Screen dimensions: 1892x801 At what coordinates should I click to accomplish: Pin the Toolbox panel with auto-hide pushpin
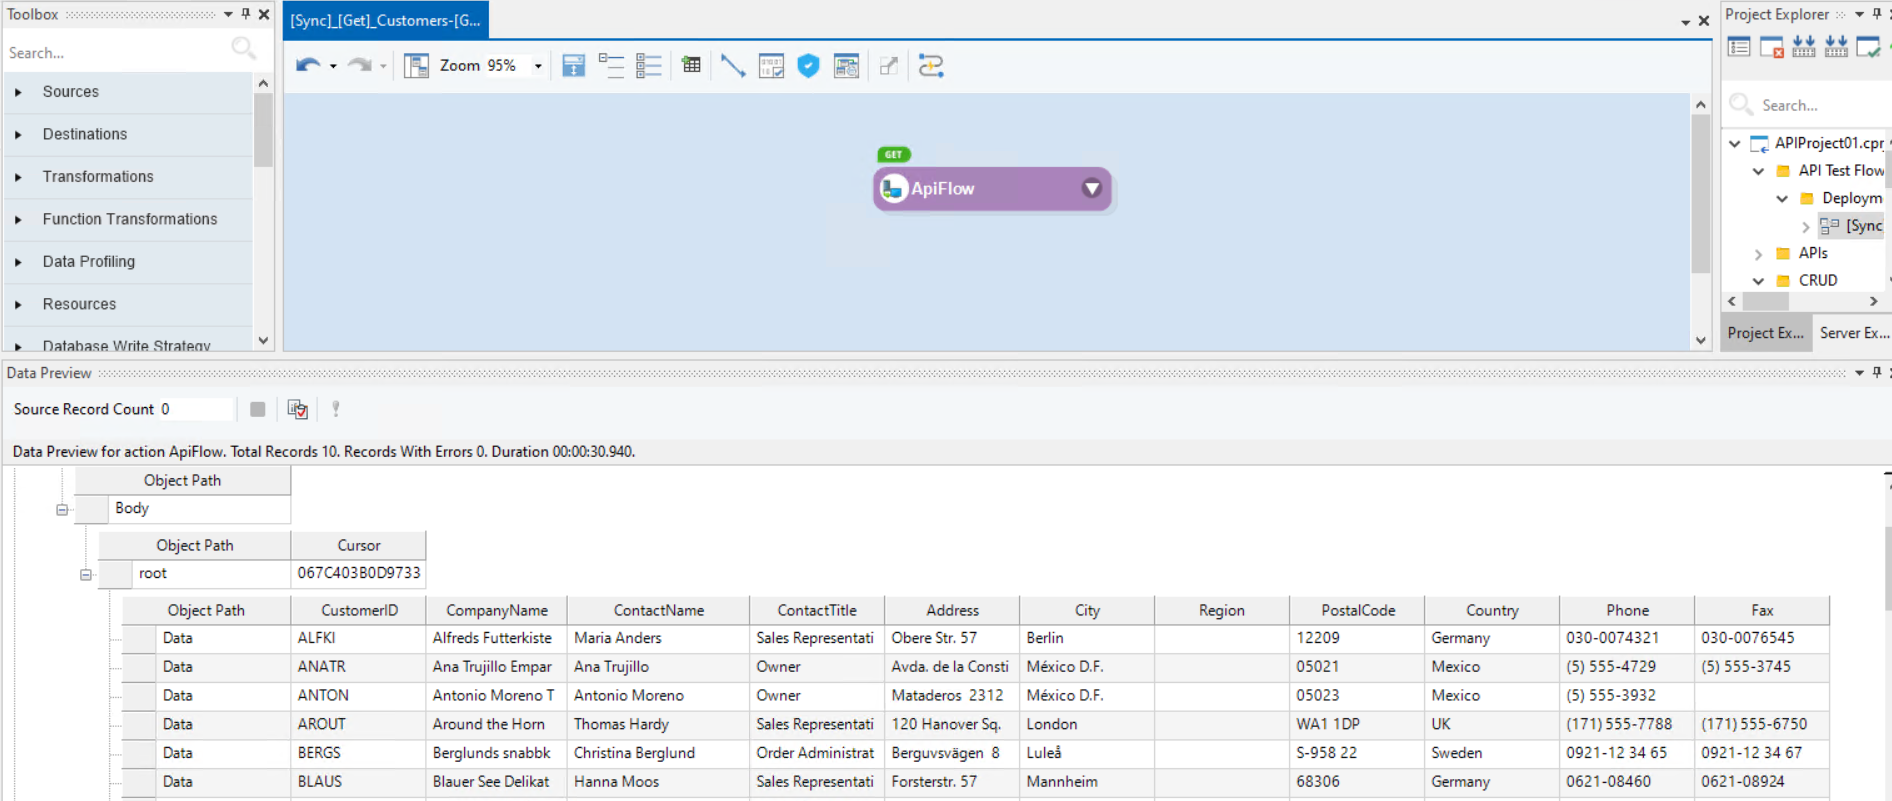[246, 14]
